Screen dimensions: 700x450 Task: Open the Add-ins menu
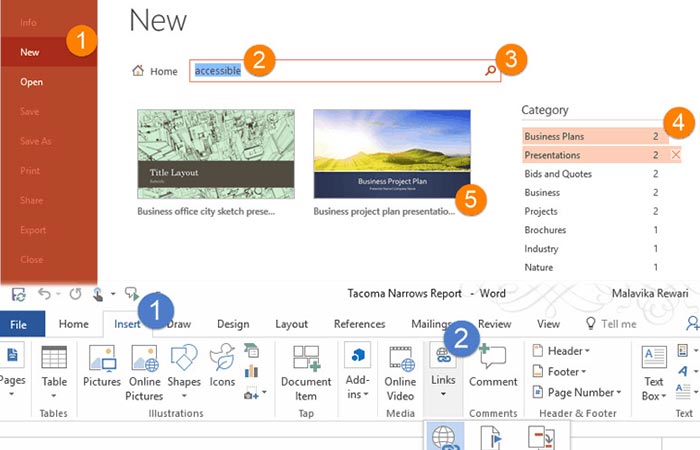tap(358, 371)
